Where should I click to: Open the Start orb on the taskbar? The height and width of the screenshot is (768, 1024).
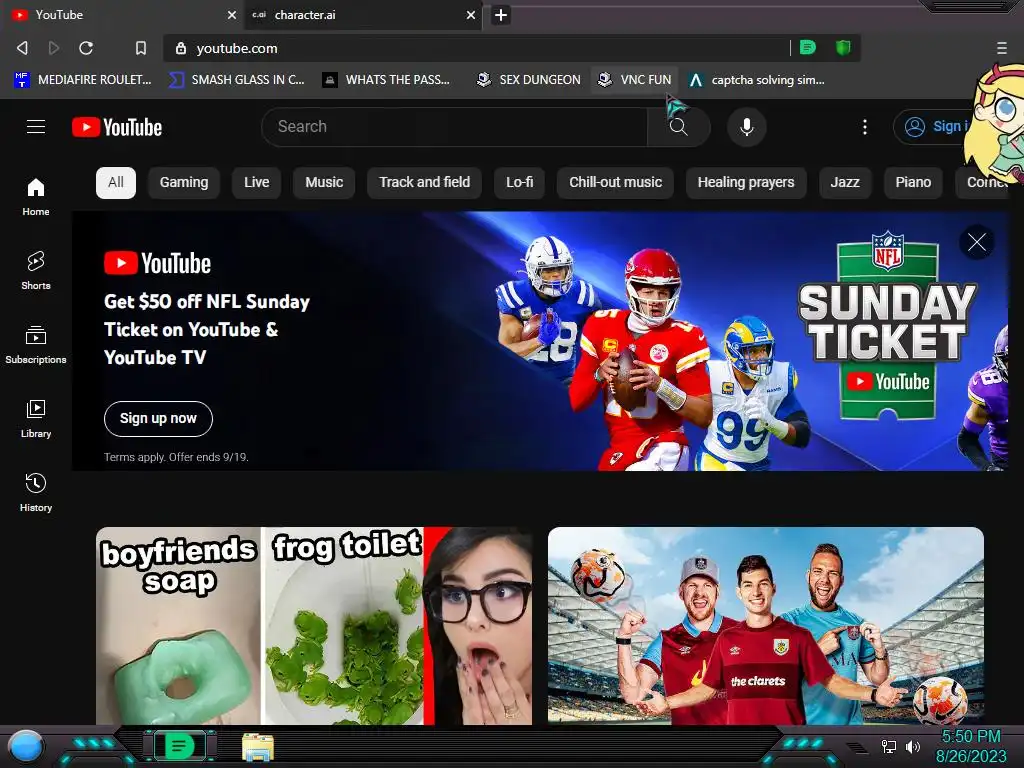coord(26,747)
